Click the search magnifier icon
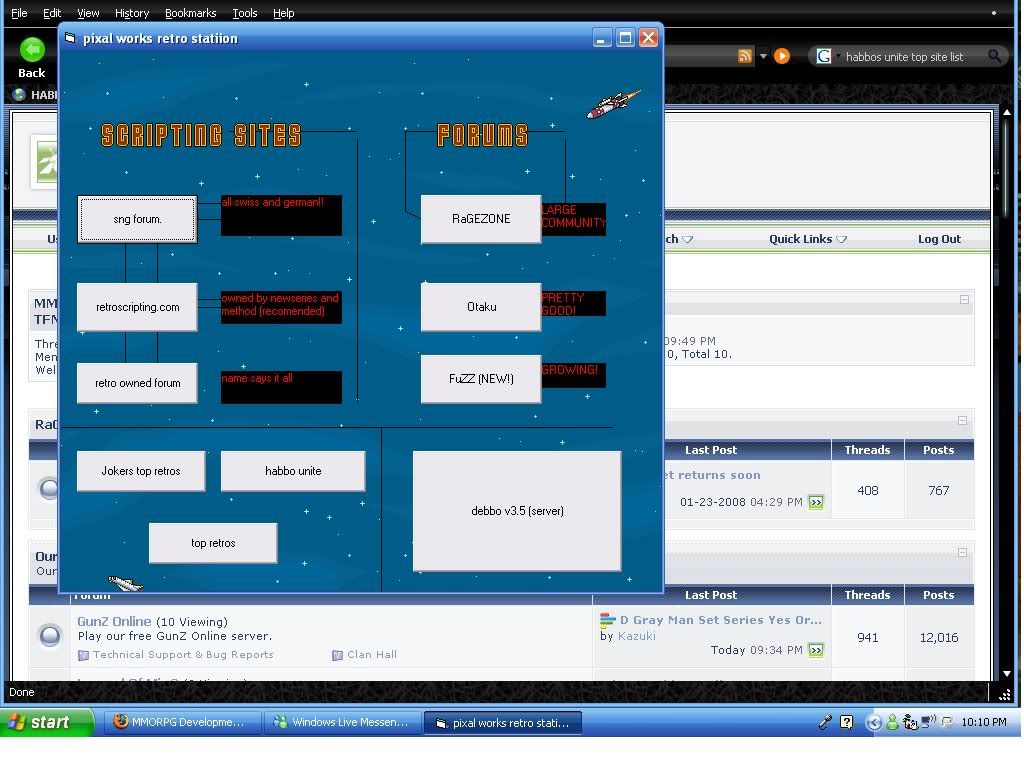The height and width of the screenshot is (768, 1024). 994,57
